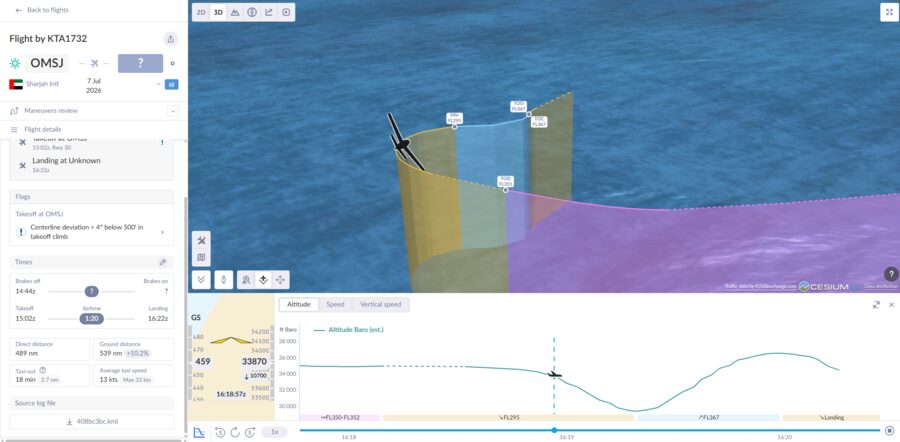Collapse the bottom panel with double chevron
900x442 pixels.
pyautogui.click(x=201, y=280)
